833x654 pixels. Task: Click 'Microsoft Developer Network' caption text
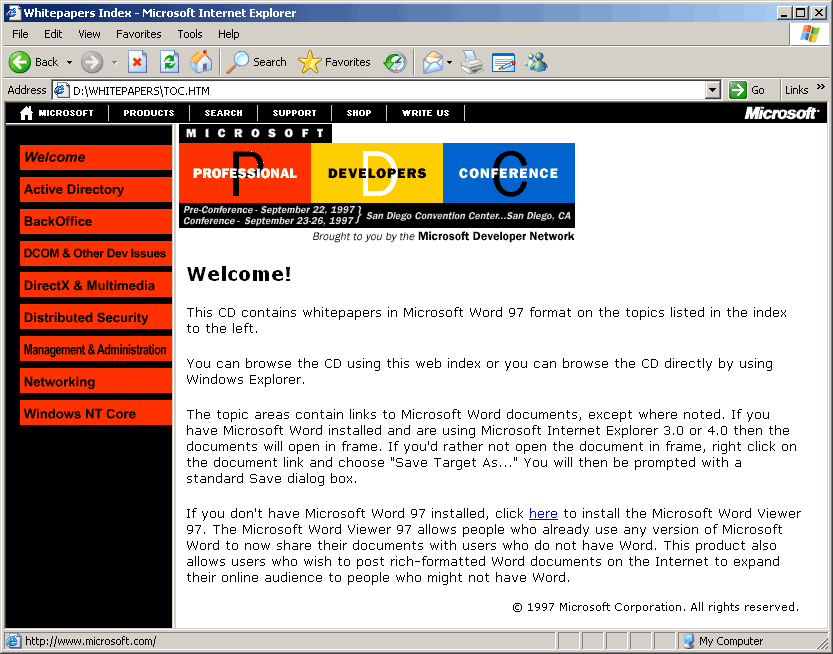pyautogui.click(x=496, y=236)
